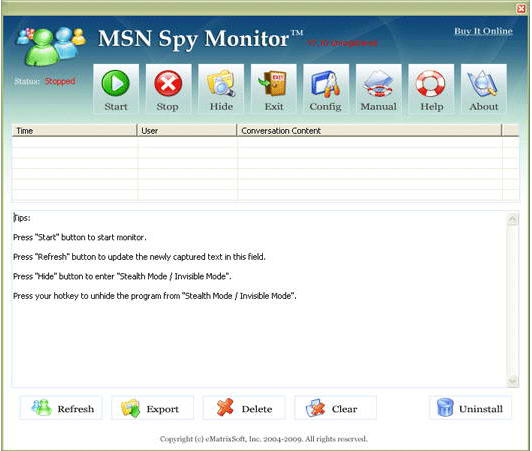The image size is (532, 451).
Task: Open the About icon
Action: [483, 89]
